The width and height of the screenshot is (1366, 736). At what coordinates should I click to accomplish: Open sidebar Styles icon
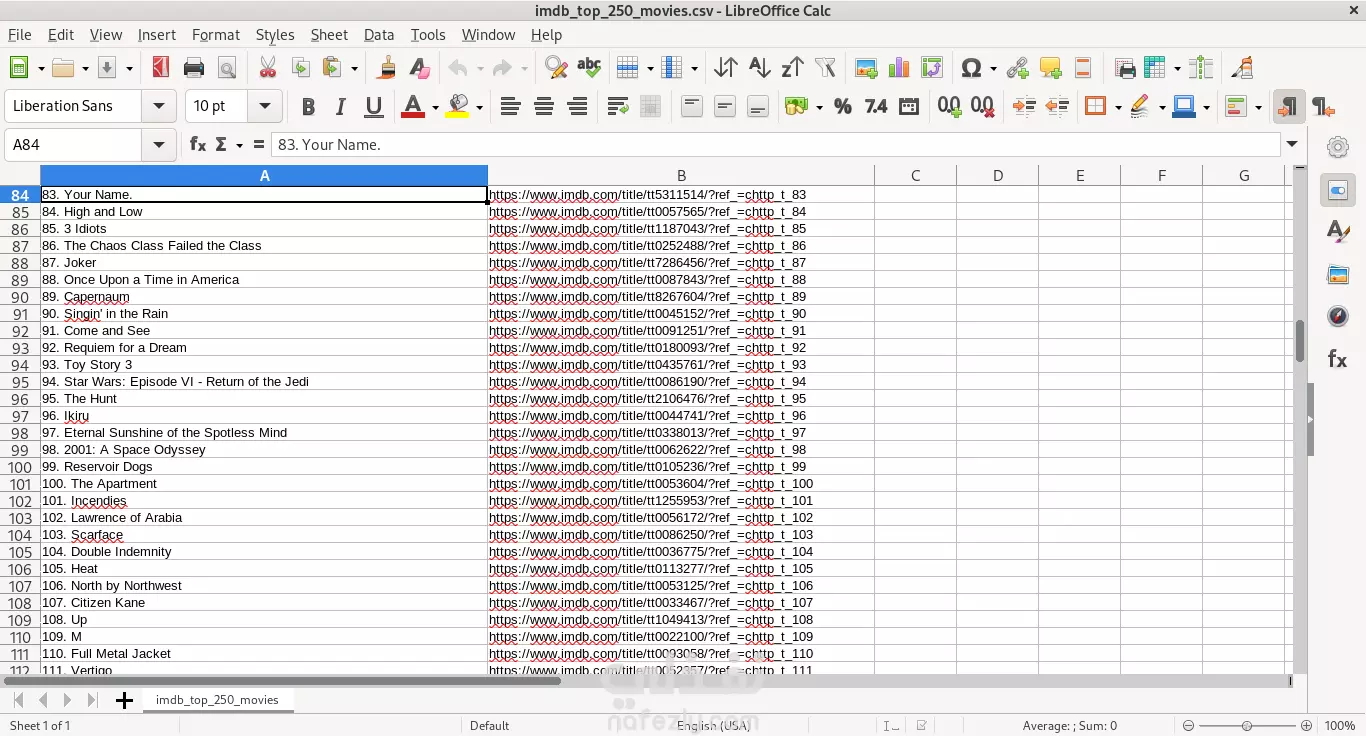tap(1338, 232)
